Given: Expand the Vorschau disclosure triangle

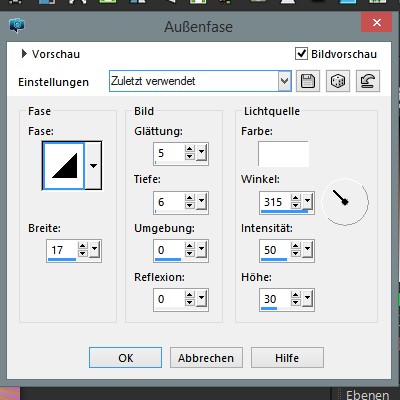Looking at the screenshot, I should pyautogui.click(x=24, y=54).
